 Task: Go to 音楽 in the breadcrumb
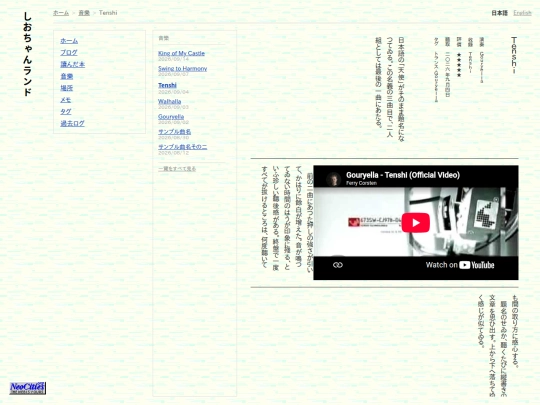[x=84, y=13]
